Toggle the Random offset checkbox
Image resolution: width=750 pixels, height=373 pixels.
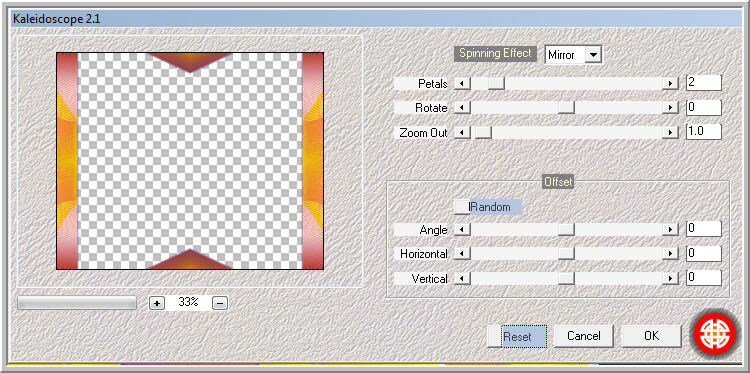tap(462, 207)
